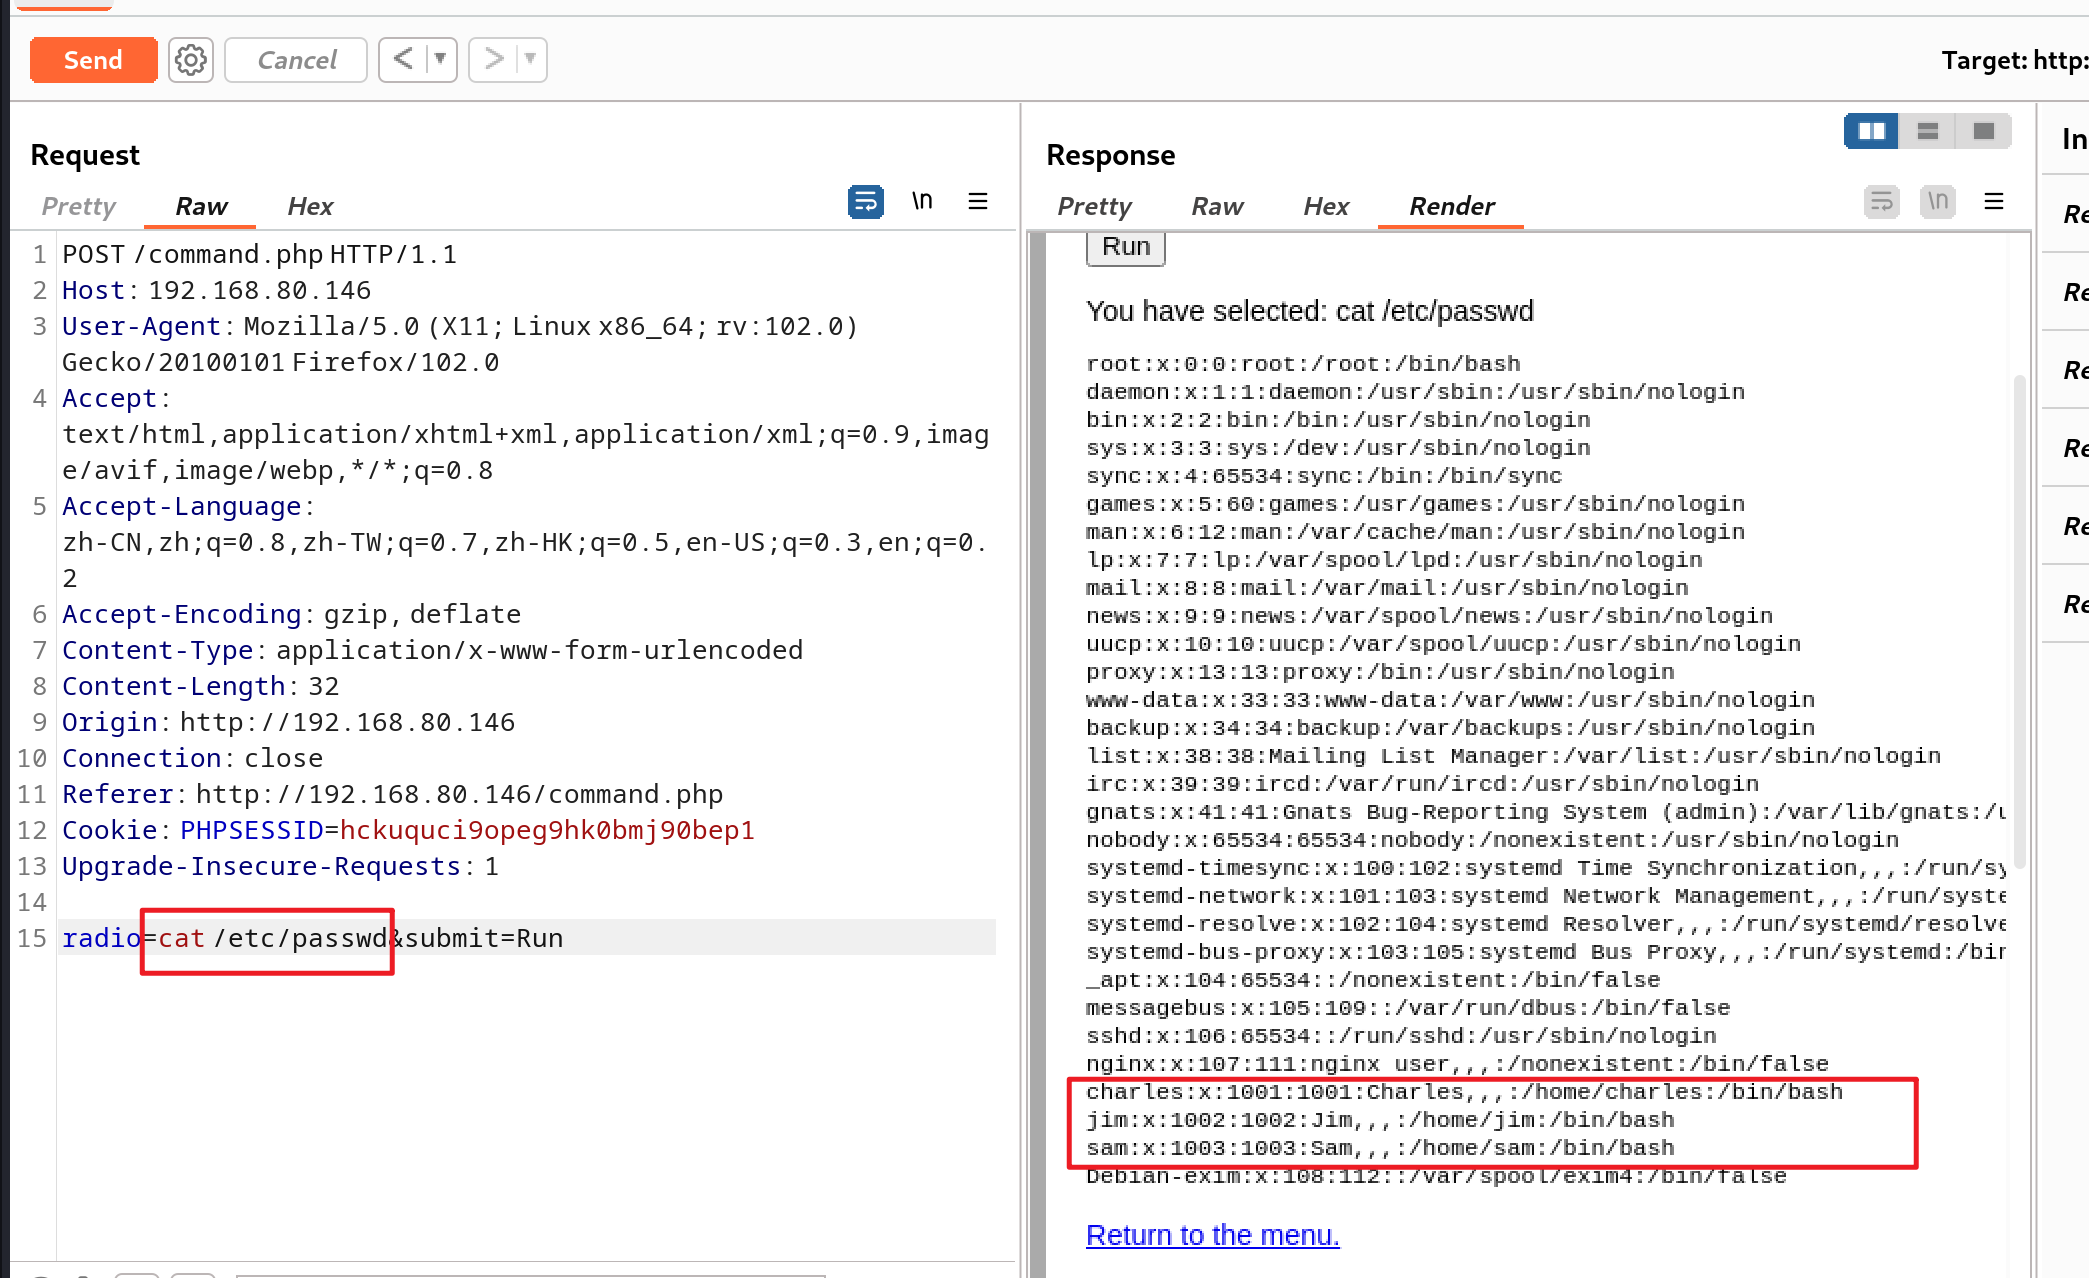Open the Repeater settings gear icon

[191, 60]
